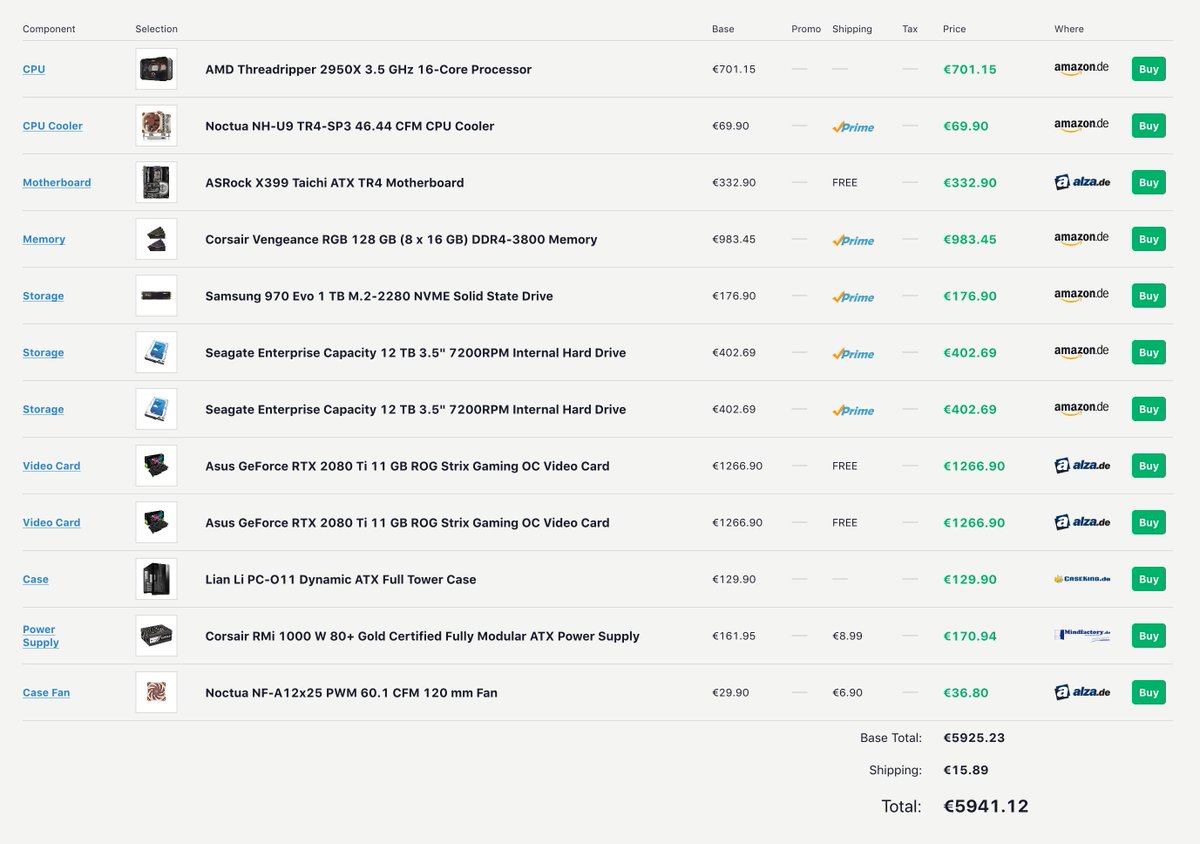
Task: Click the €6.90 shipping cost
Action: tap(847, 692)
